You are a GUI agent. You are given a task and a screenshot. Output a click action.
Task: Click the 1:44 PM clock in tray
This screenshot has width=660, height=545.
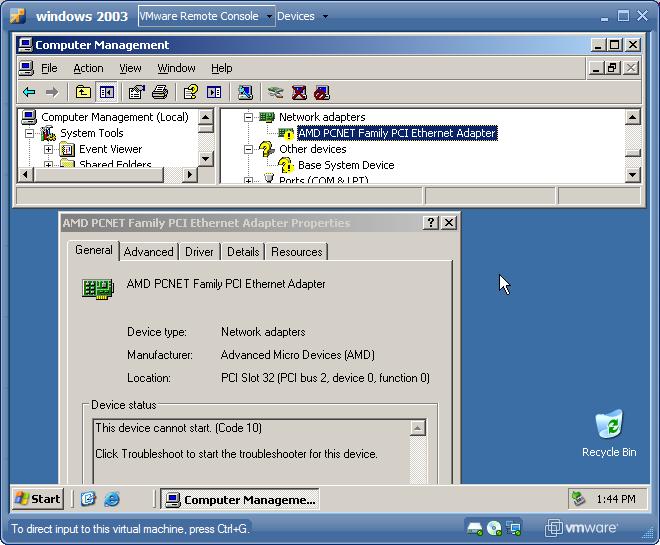click(x=616, y=499)
